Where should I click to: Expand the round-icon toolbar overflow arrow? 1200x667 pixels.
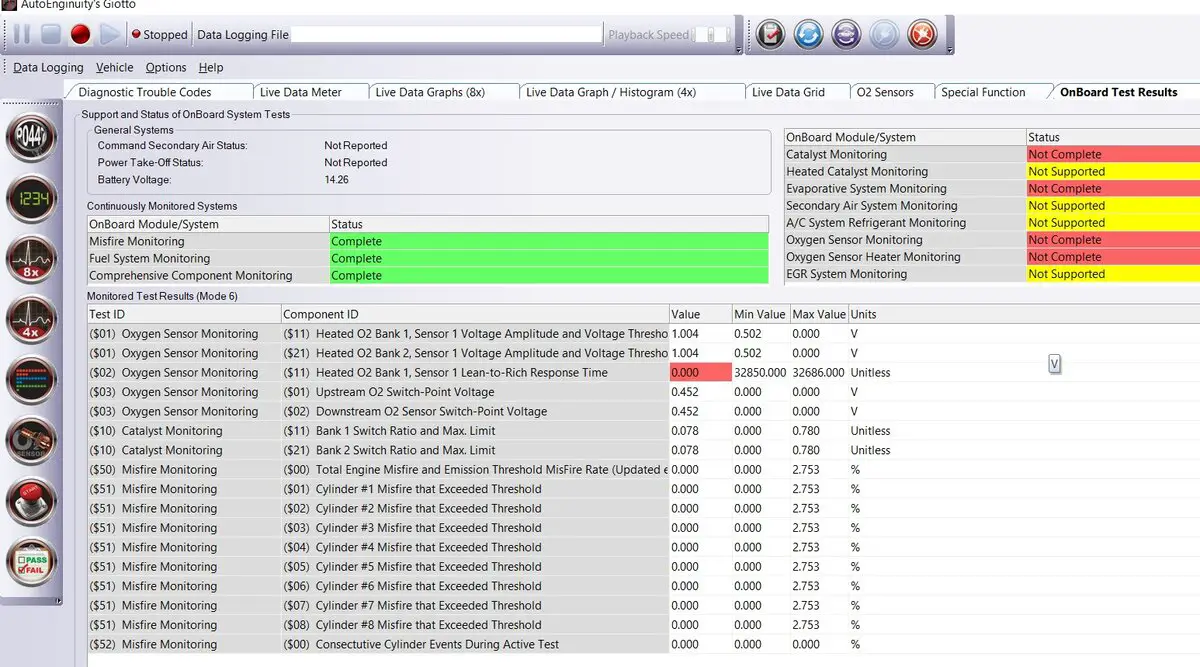click(x=949, y=49)
